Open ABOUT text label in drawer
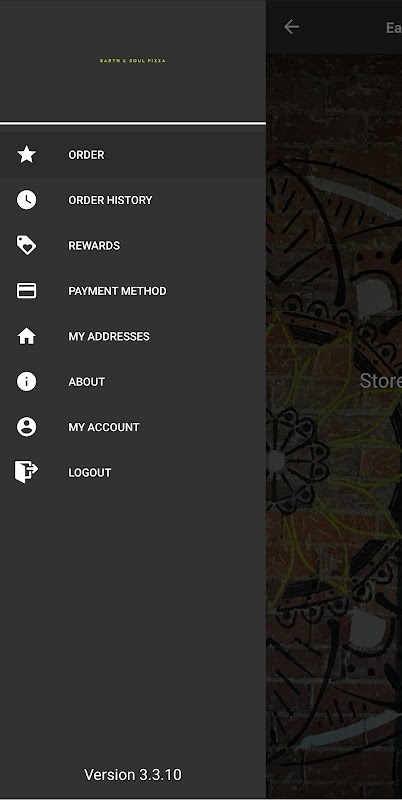The width and height of the screenshot is (402, 800). click(87, 382)
